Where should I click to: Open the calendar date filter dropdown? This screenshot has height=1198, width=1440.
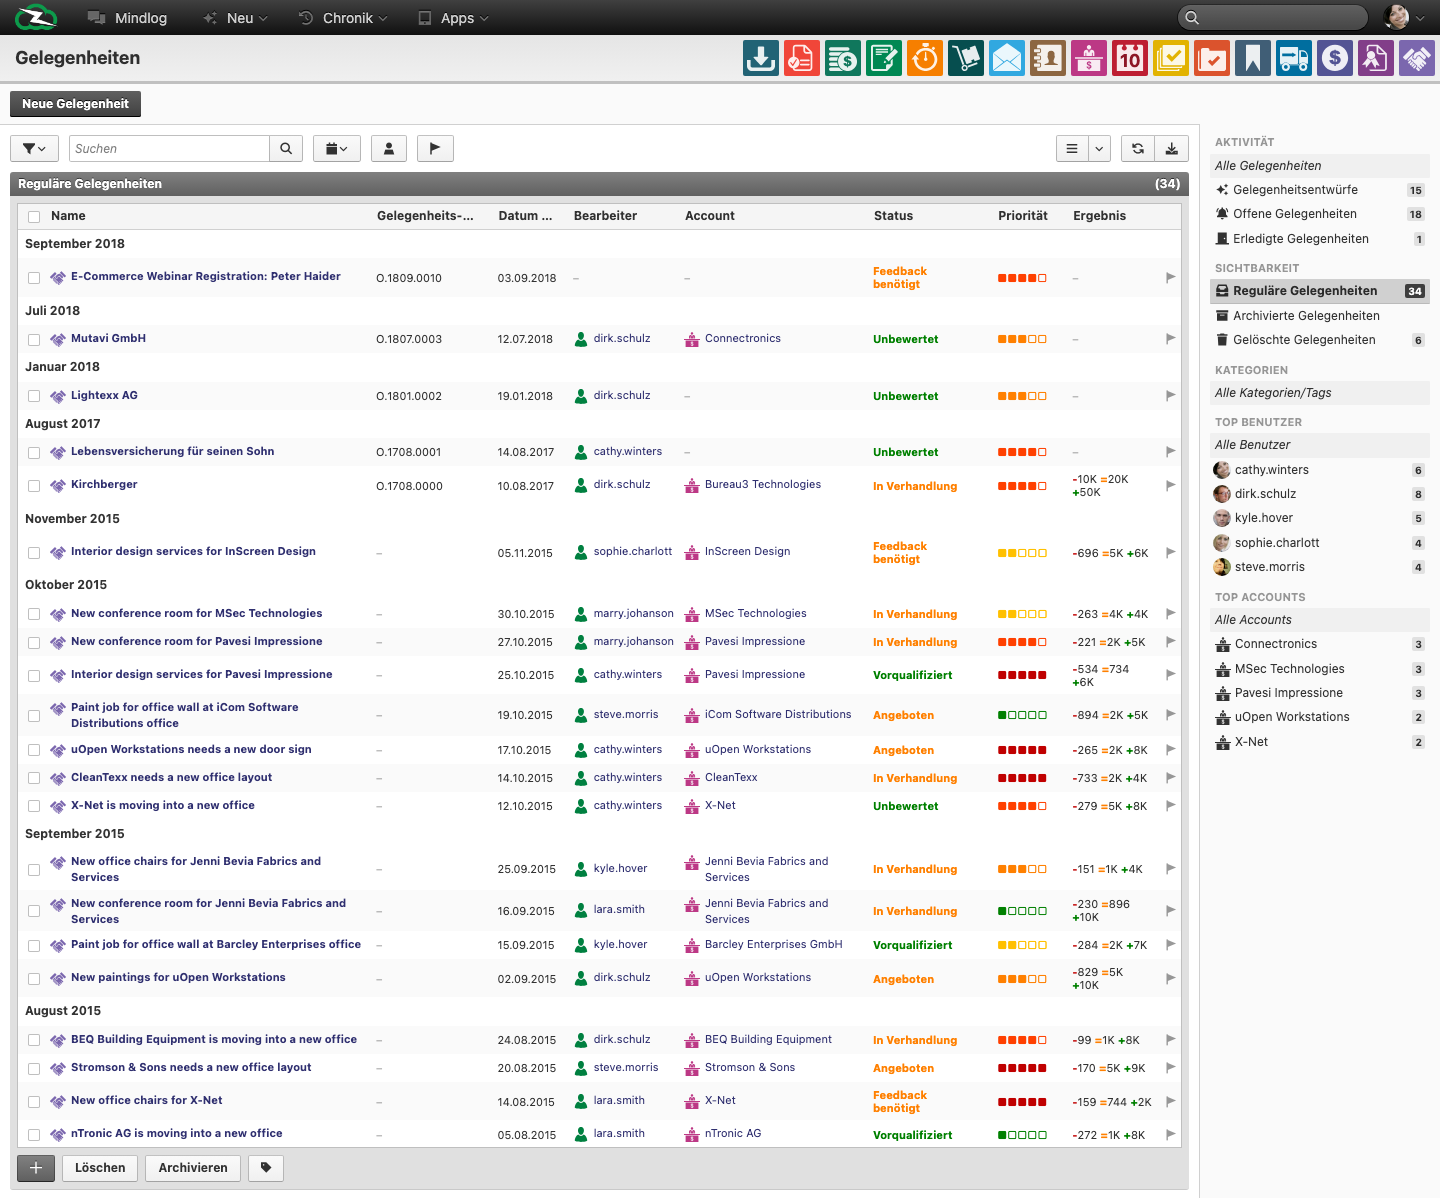pyautogui.click(x=337, y=149)
